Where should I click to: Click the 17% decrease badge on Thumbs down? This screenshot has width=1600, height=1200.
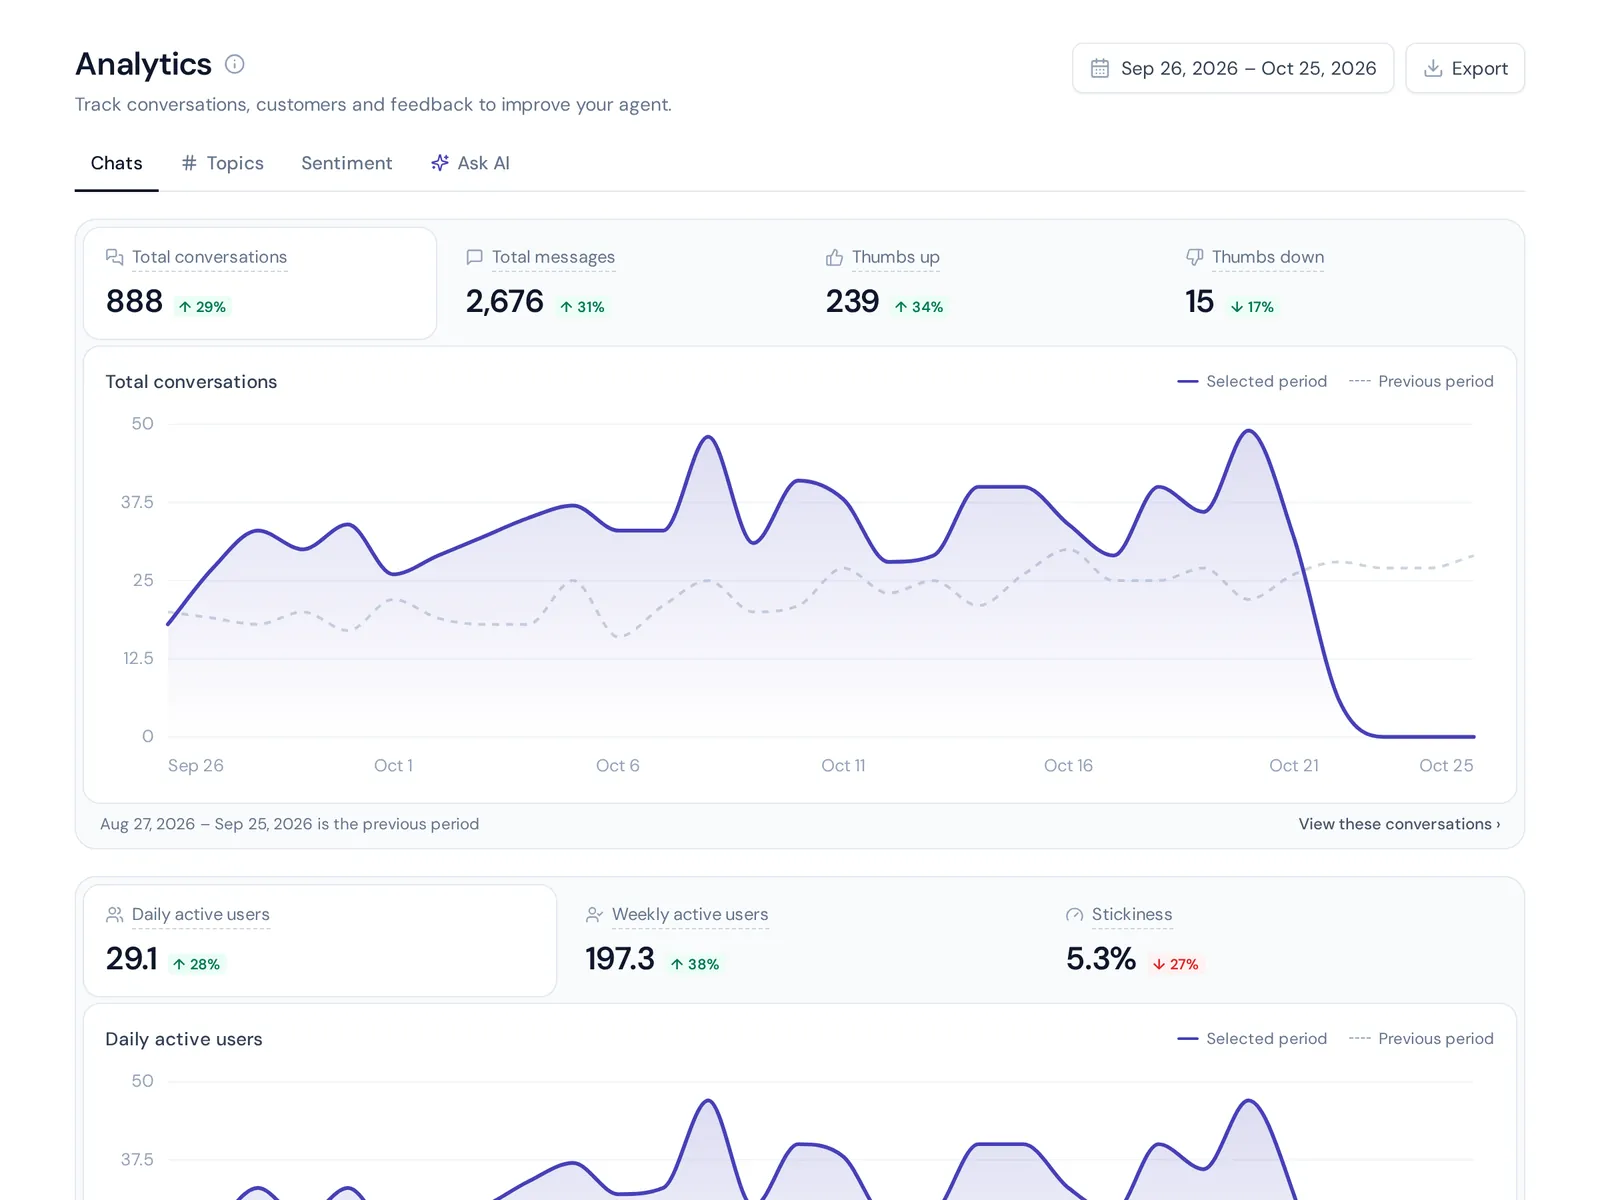point(1252,307)
